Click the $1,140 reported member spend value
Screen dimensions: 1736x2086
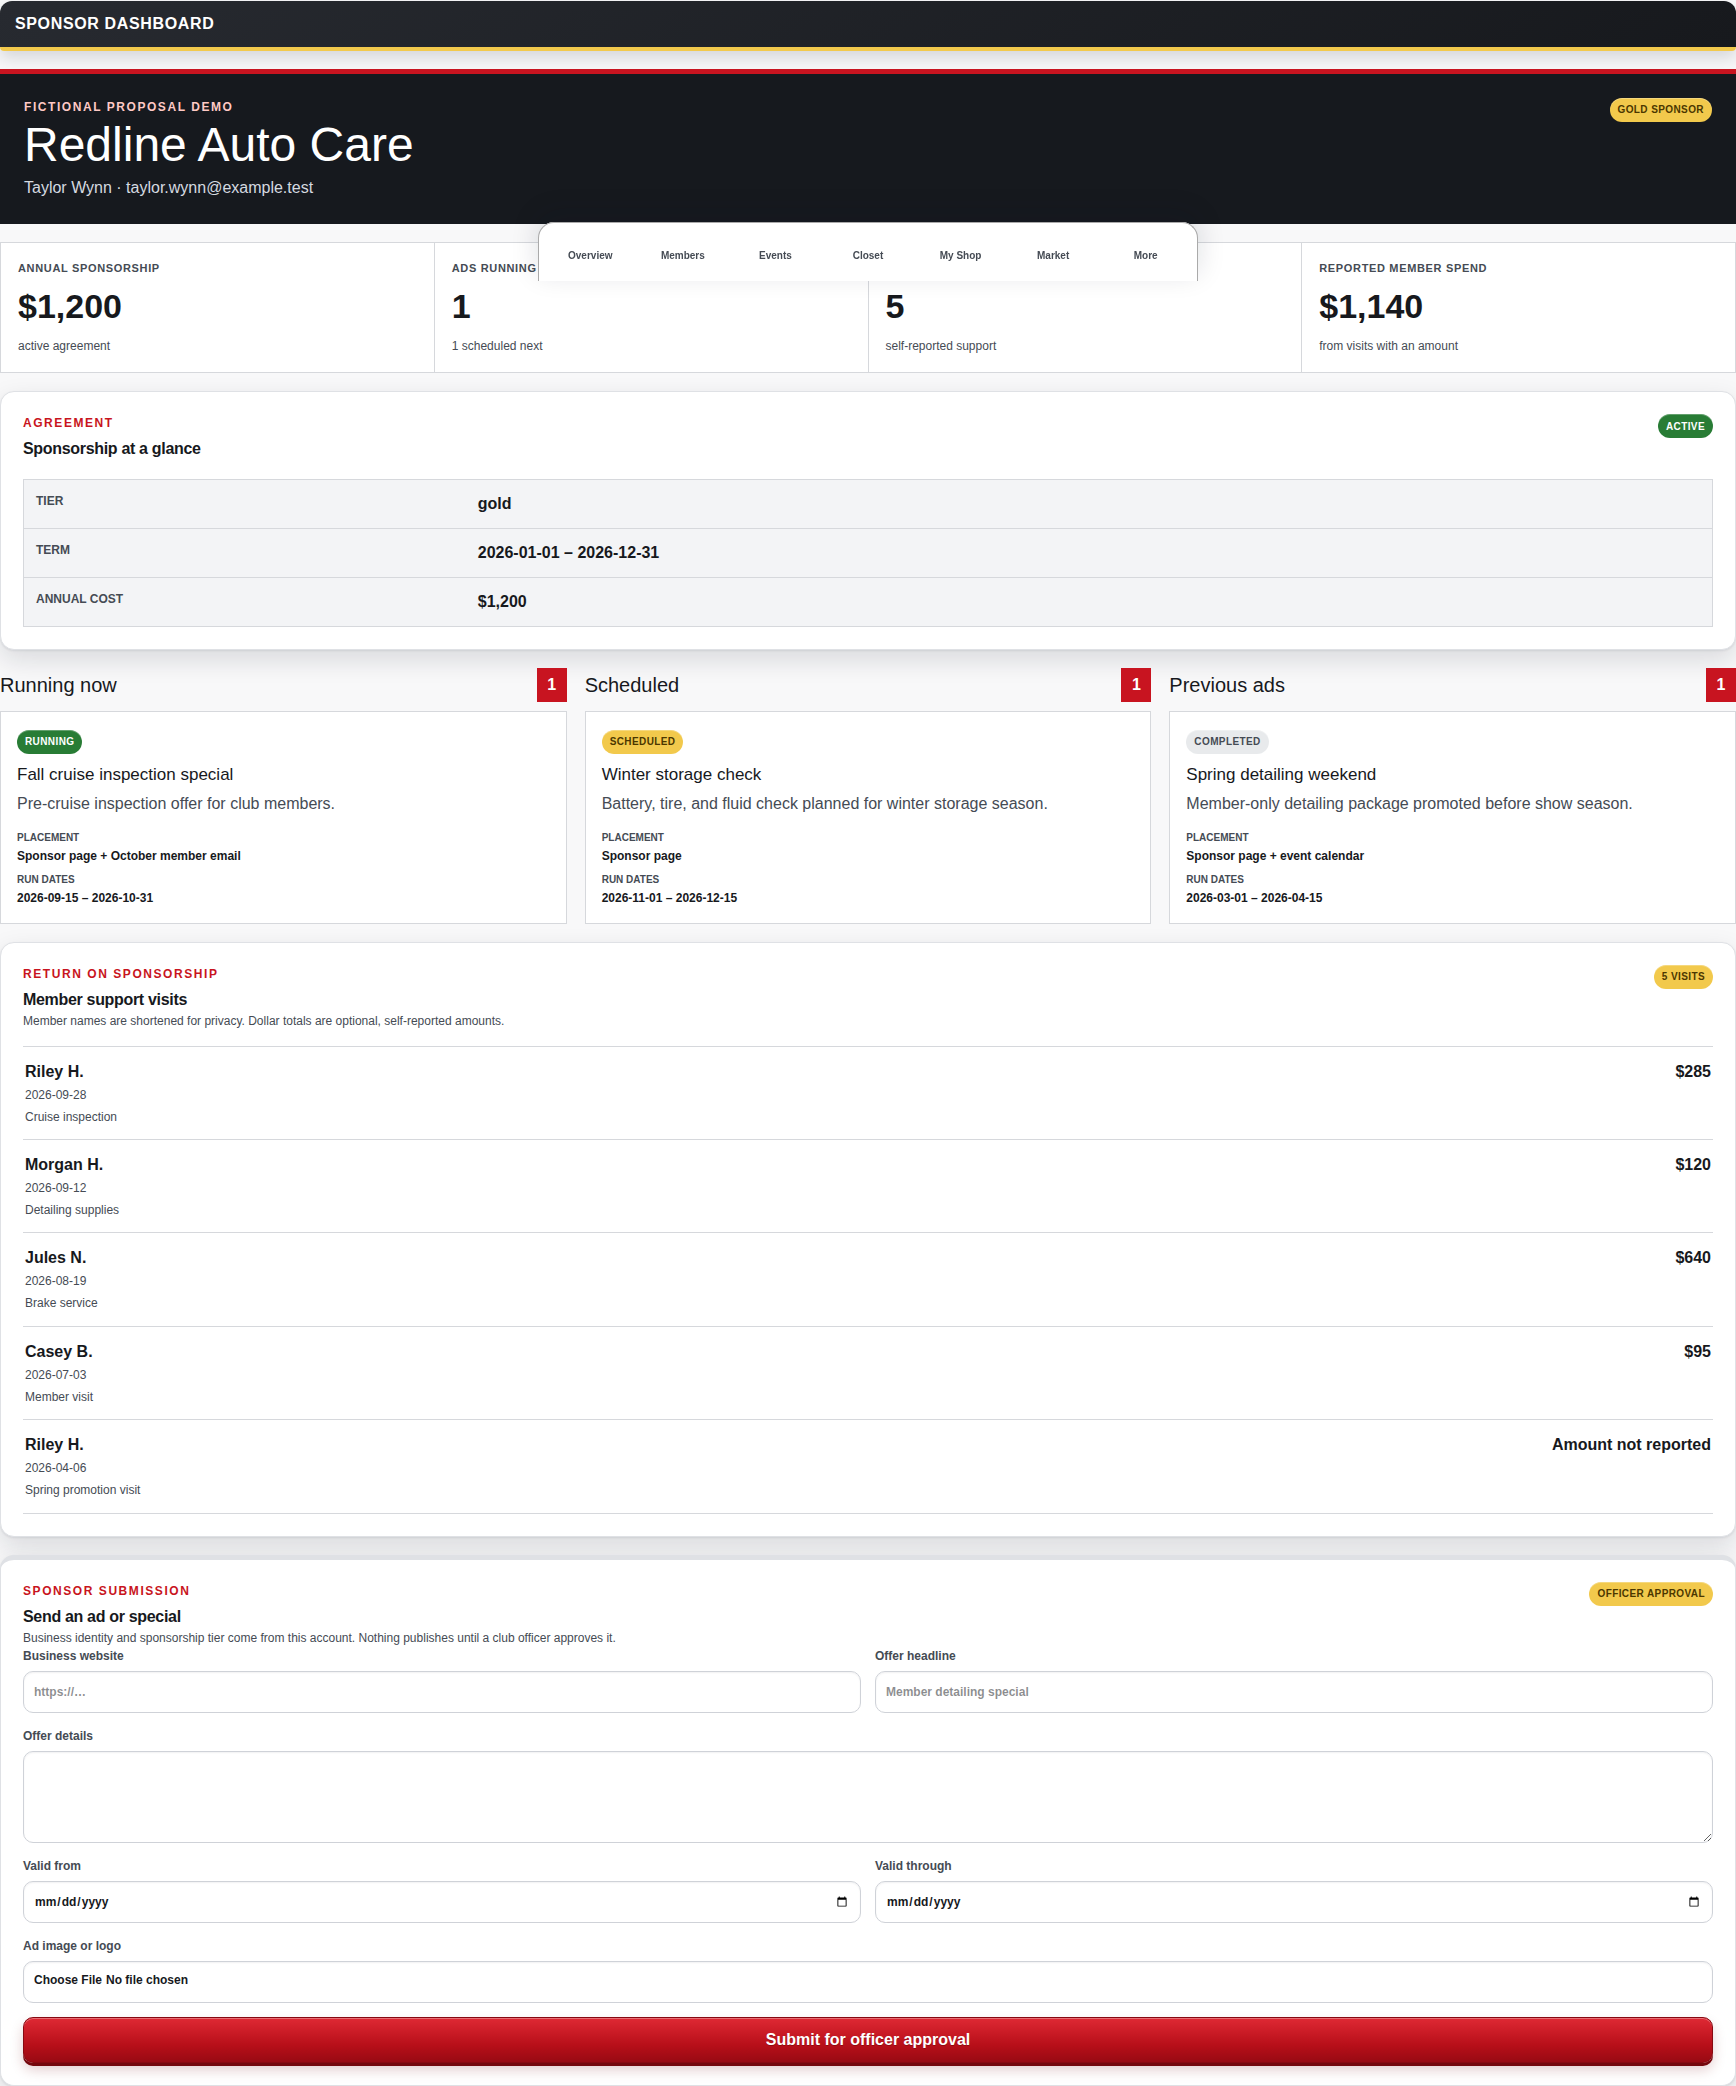click(x=1371, y=307)
